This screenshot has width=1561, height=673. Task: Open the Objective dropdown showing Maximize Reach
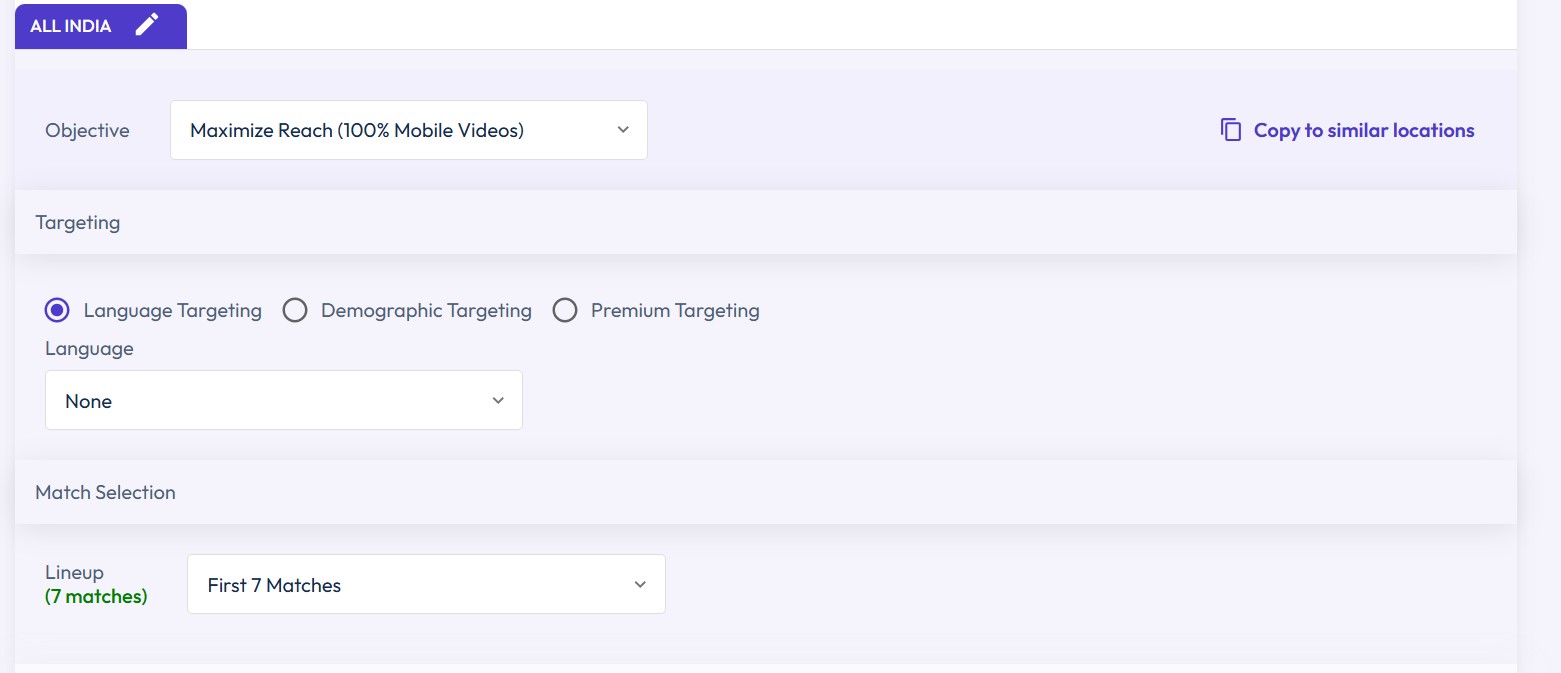(408, 129)
